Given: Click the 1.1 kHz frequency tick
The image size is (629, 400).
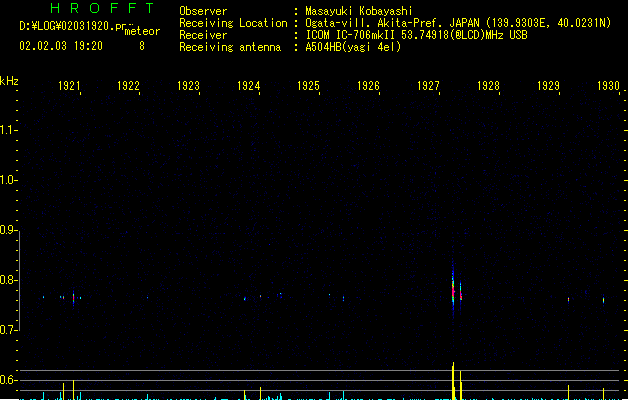Looking at the screenshot, I should 8,130.
